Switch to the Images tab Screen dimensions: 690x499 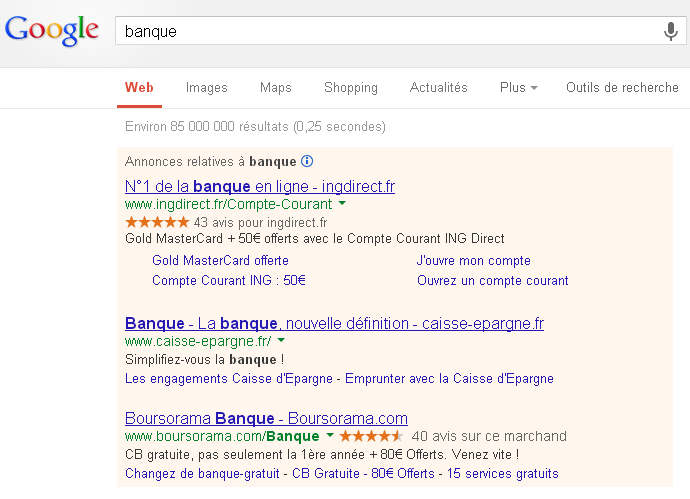(x=206, y=88)
